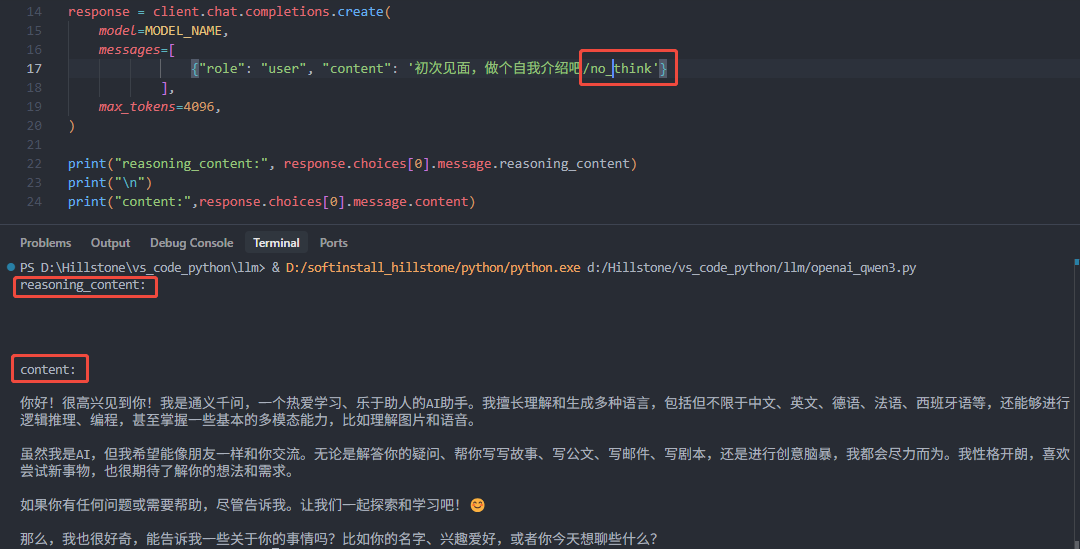
Task: Click 'model=MODEL_NAME' in the code
Action: (163, 31)
